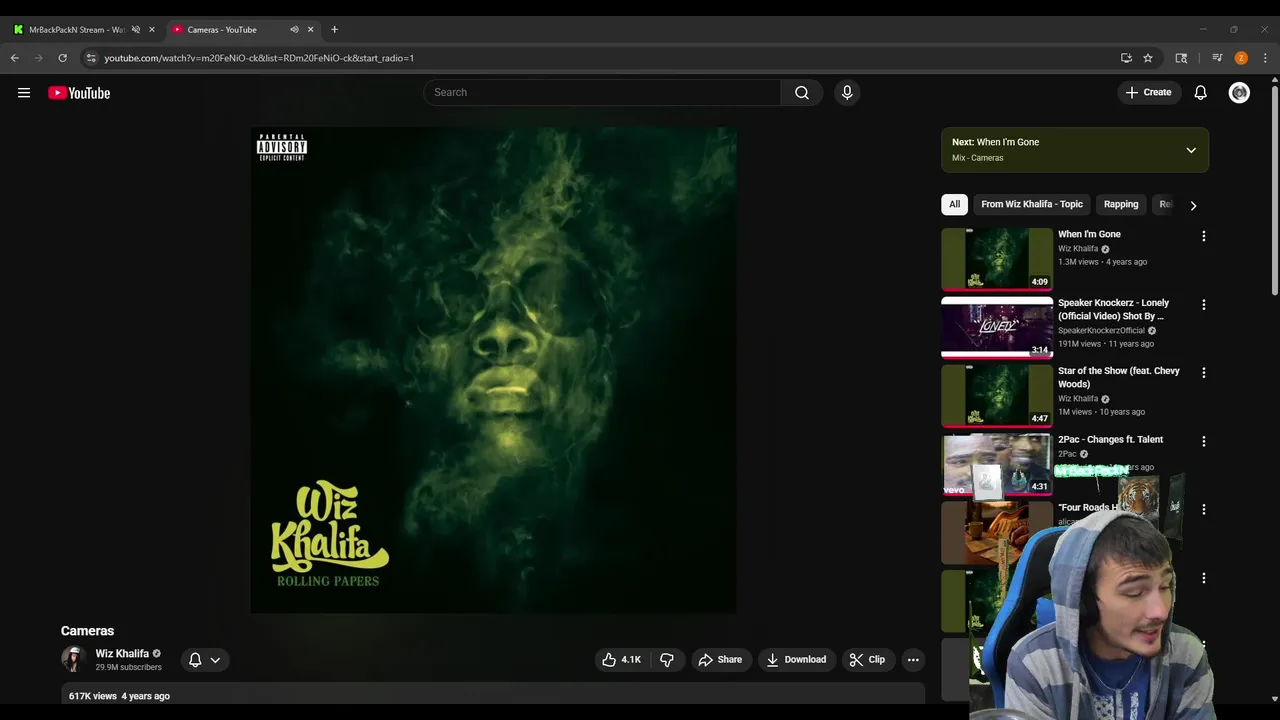Open Chrome tab search icon
The width and height of the screenshot is (1280, 720).
point(1181,58)
